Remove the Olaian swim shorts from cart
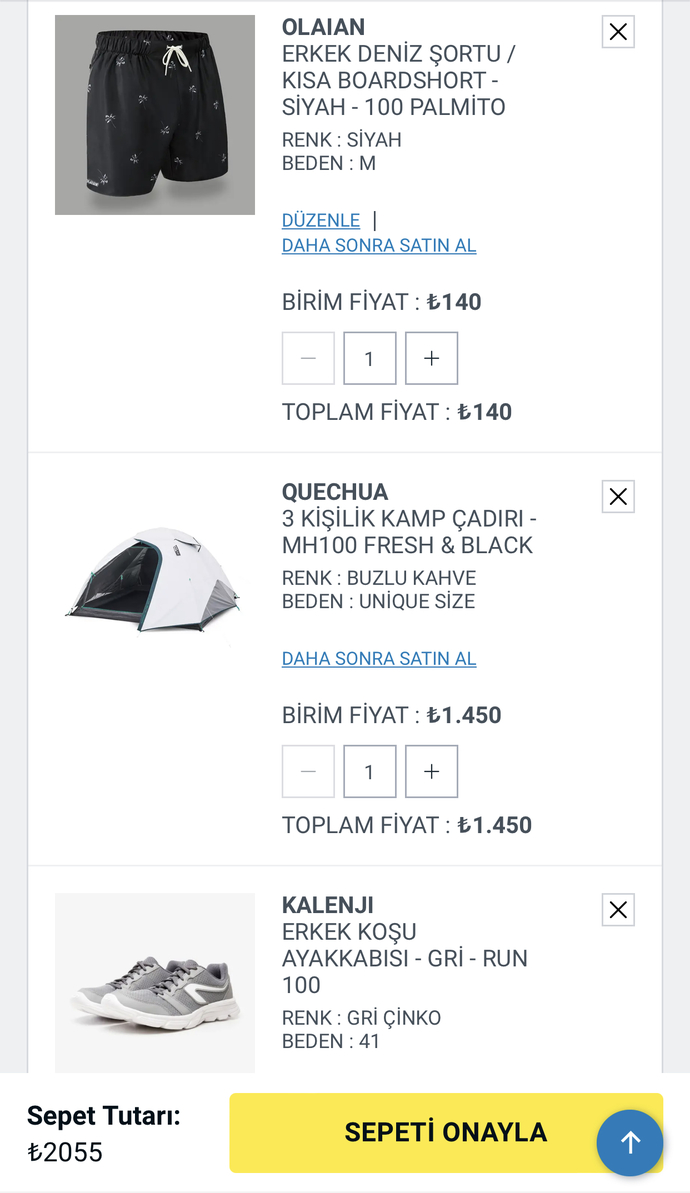 pos(618,32)
